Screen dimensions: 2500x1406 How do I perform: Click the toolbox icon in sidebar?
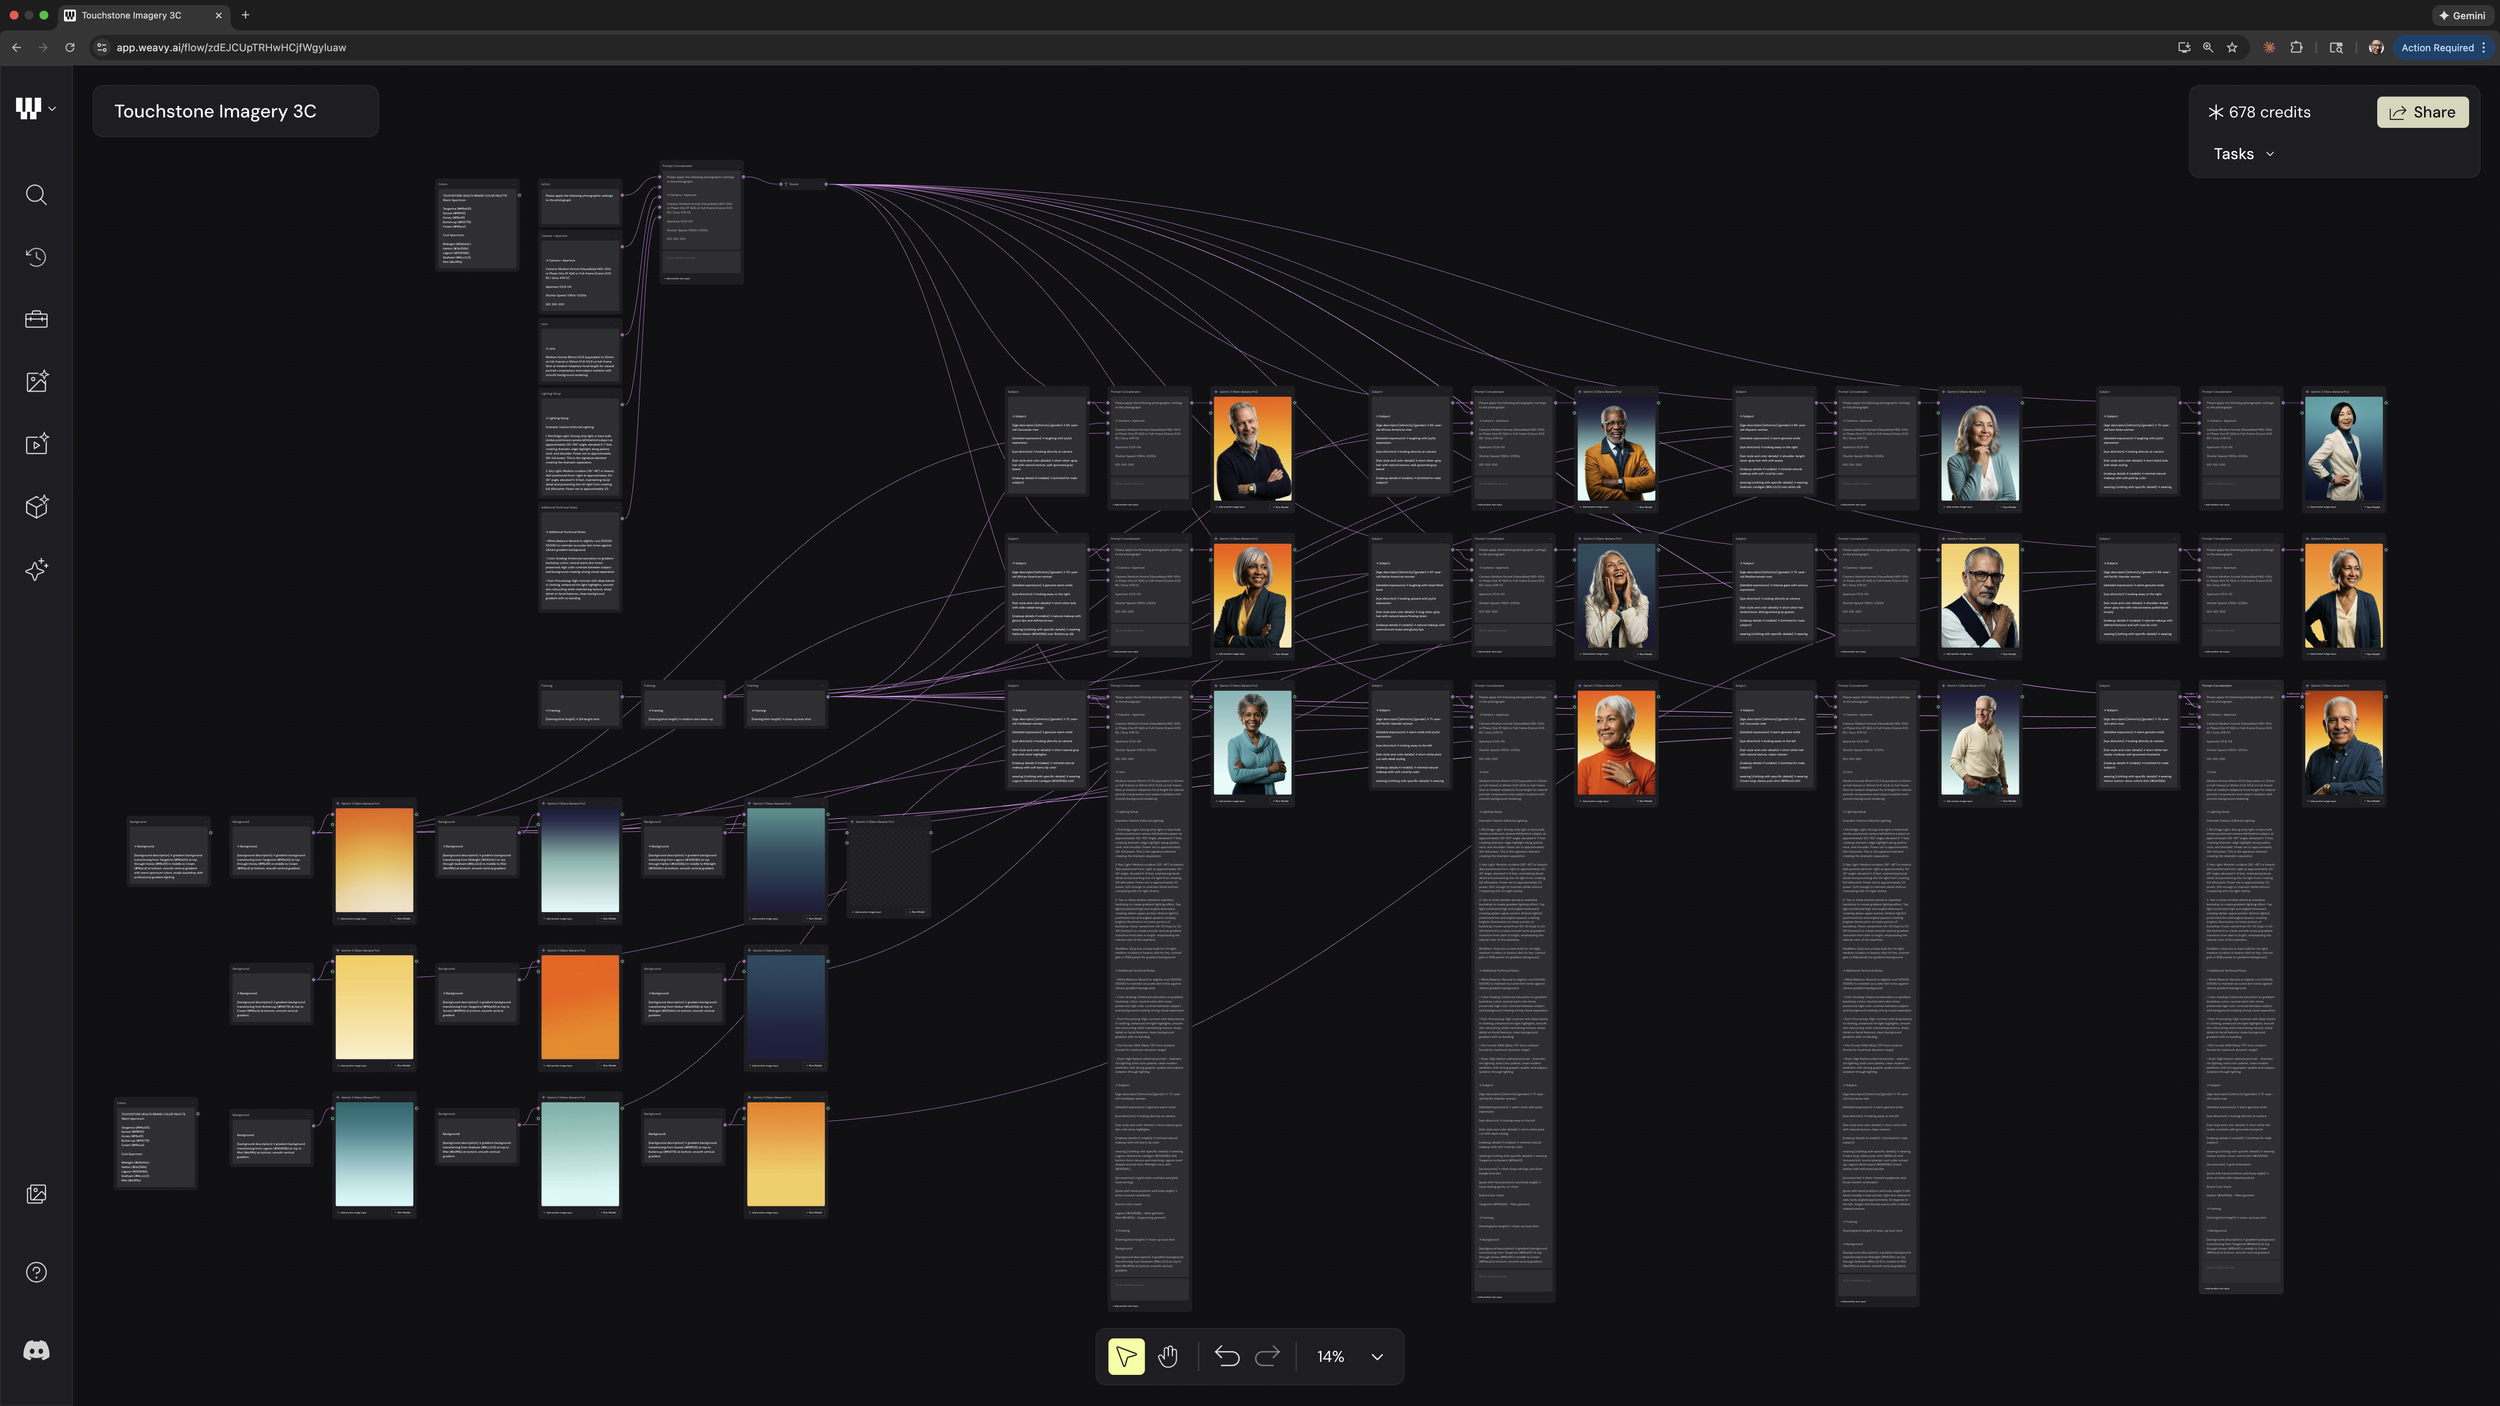click(x=36, y=319)
